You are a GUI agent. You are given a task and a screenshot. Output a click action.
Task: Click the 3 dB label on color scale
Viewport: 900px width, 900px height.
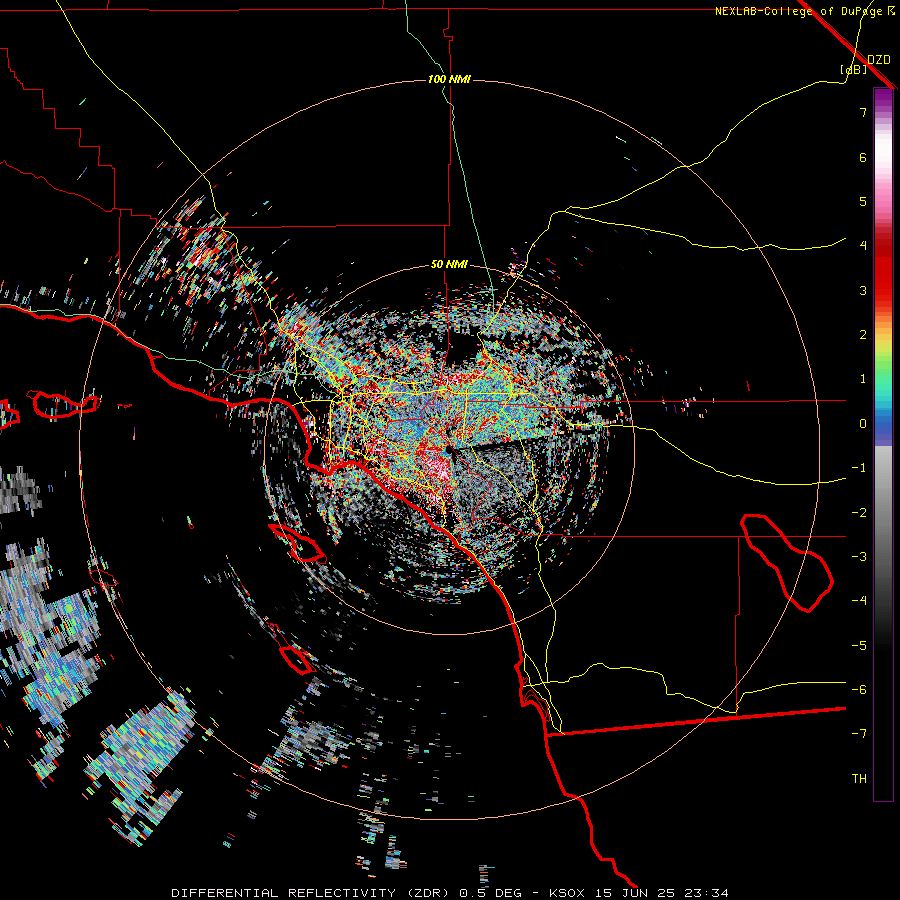[863, 290]
